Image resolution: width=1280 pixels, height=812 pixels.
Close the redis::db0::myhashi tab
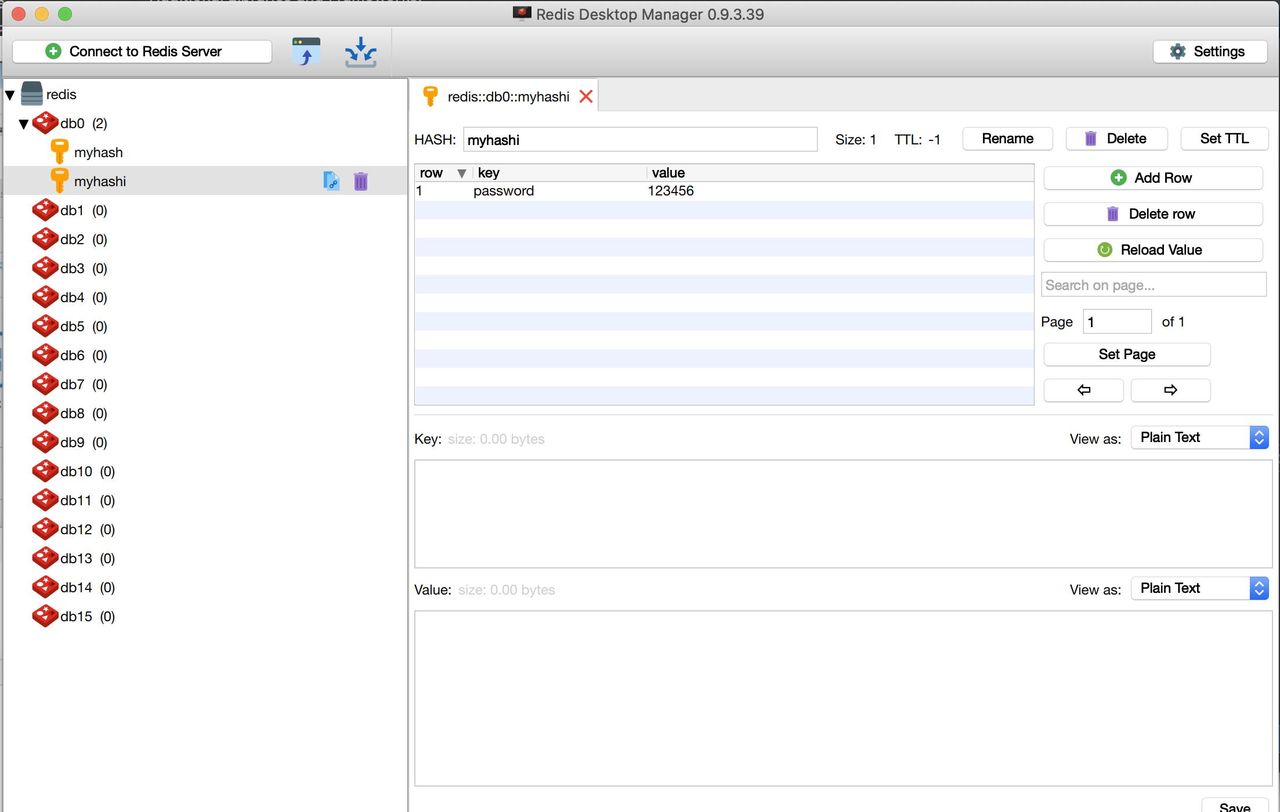pyautogui.click(x=586, y=97)
